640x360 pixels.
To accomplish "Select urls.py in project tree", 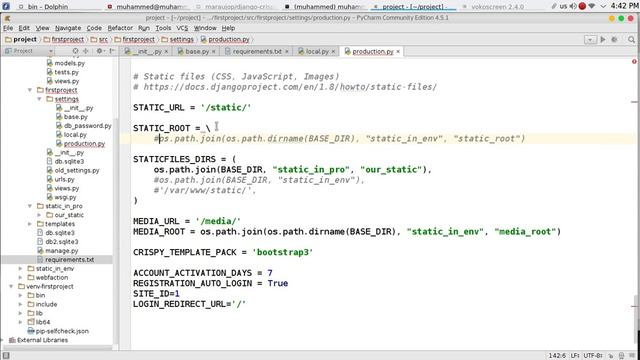I will tap(64, 179).
